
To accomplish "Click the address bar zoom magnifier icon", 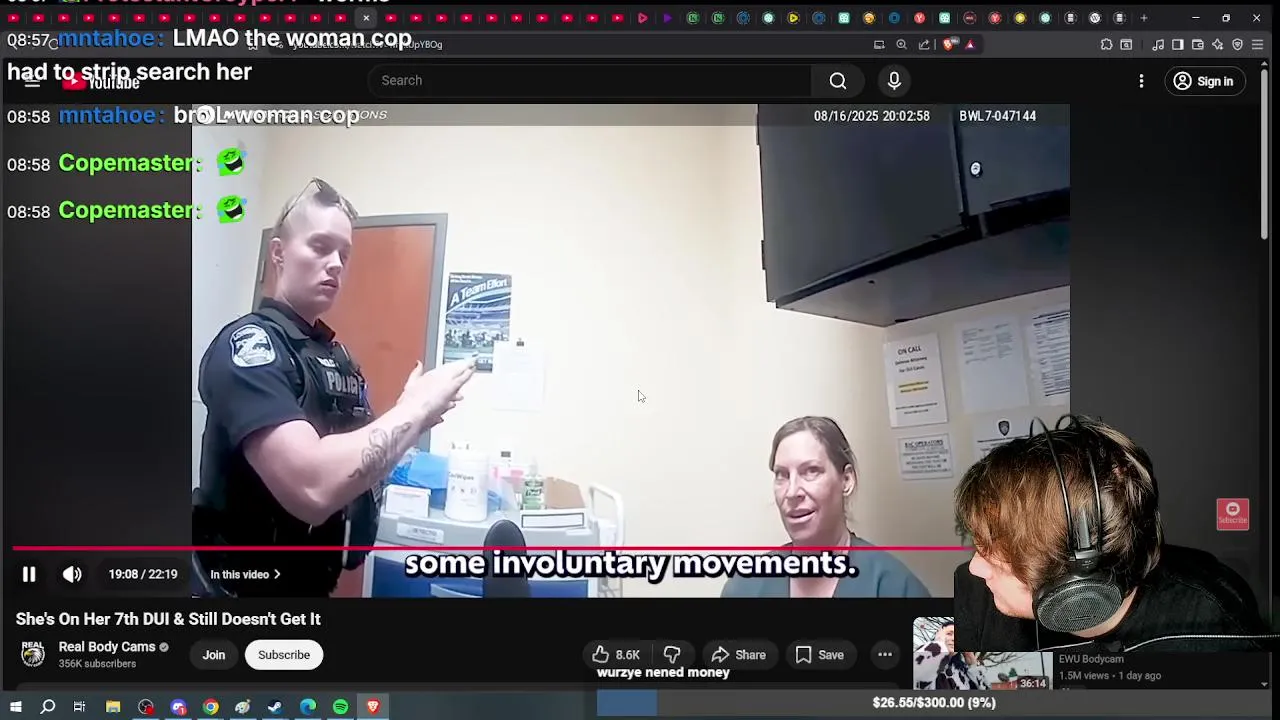I will click(901, 44).
